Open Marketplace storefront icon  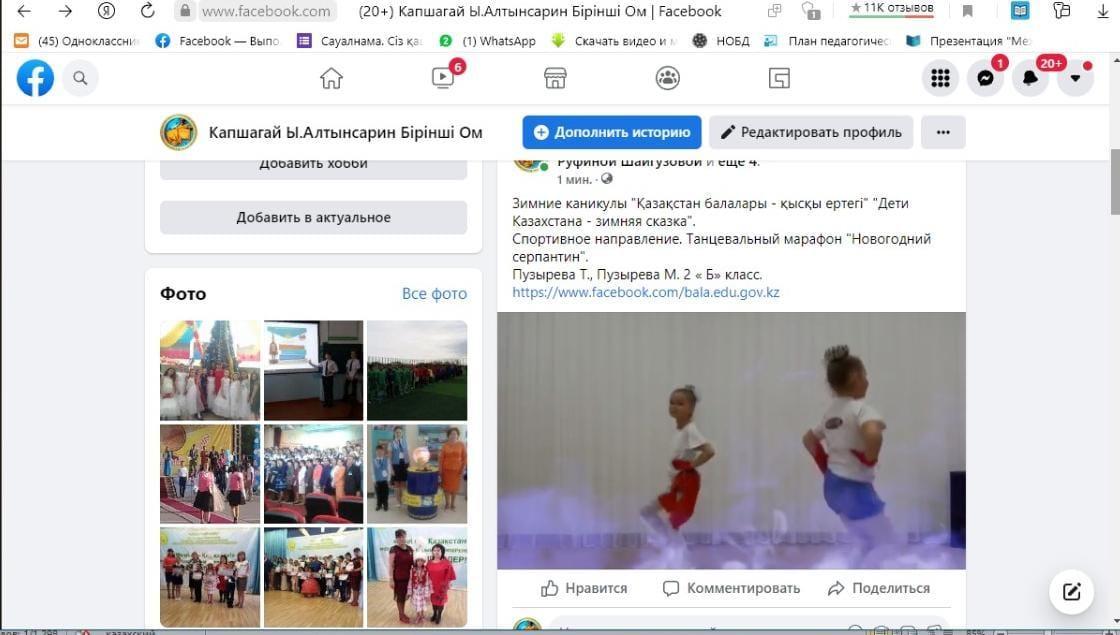click(555, 78)
